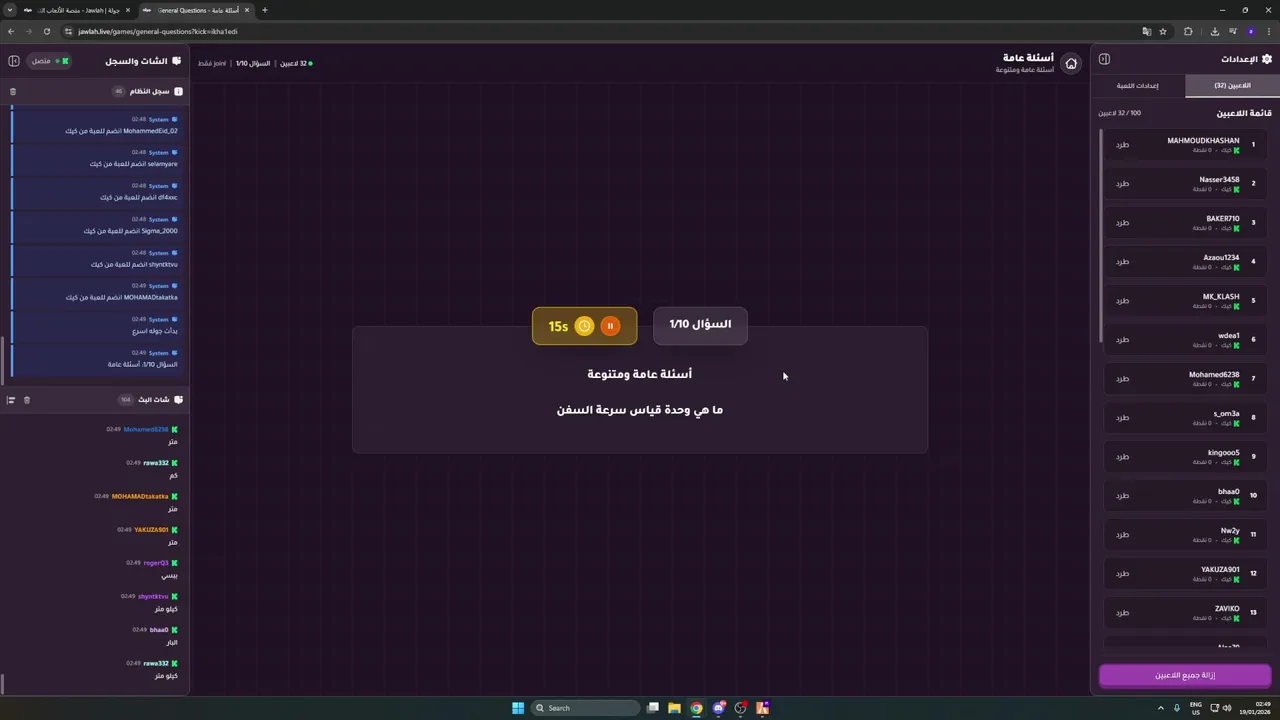Open the translate page icon
This screenshot has height=720, width=1280.
coord(1146,31)
